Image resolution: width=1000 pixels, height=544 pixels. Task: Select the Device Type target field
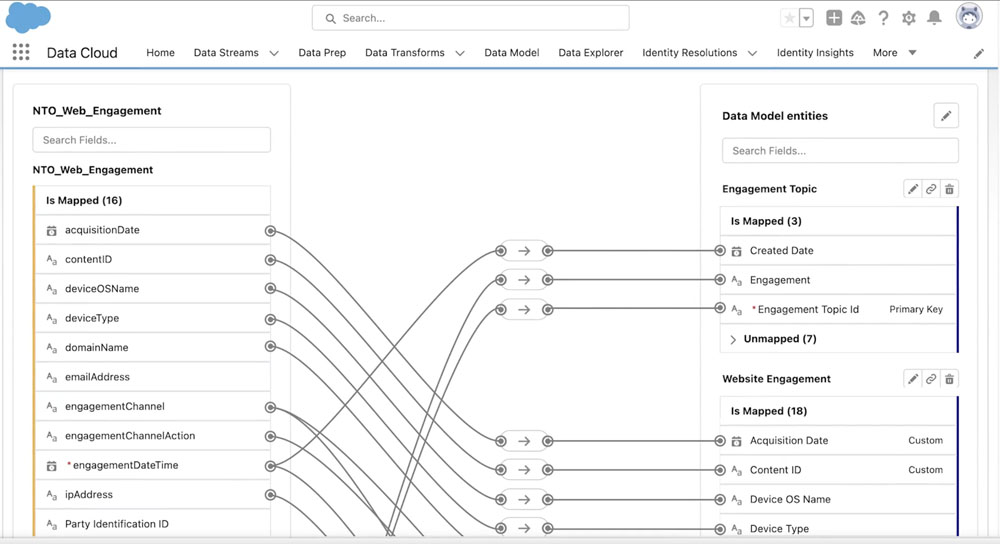pos(839,529)
